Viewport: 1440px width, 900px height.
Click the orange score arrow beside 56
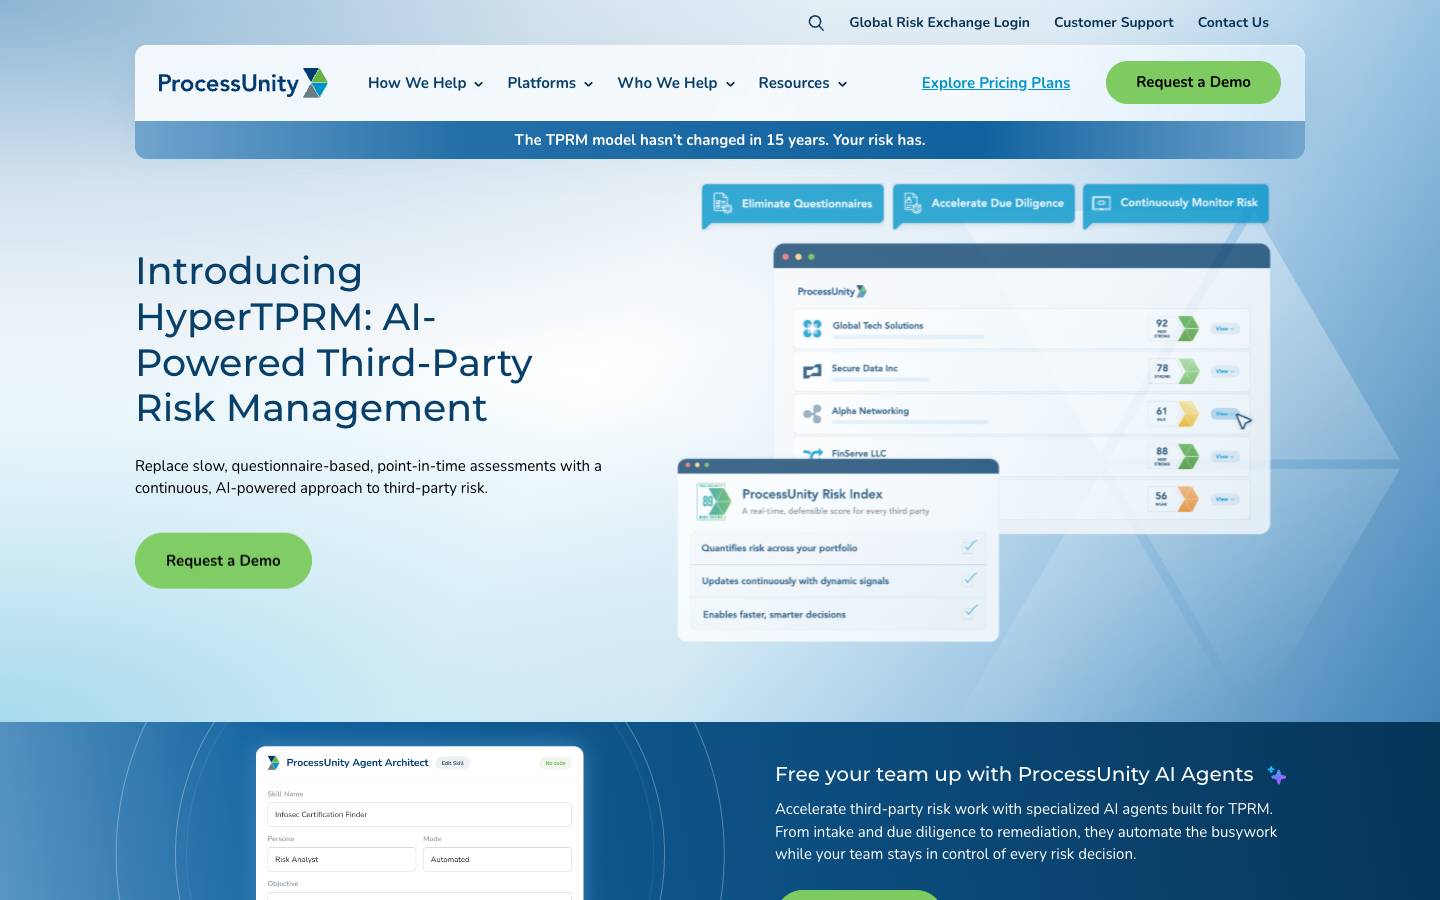1188,498
